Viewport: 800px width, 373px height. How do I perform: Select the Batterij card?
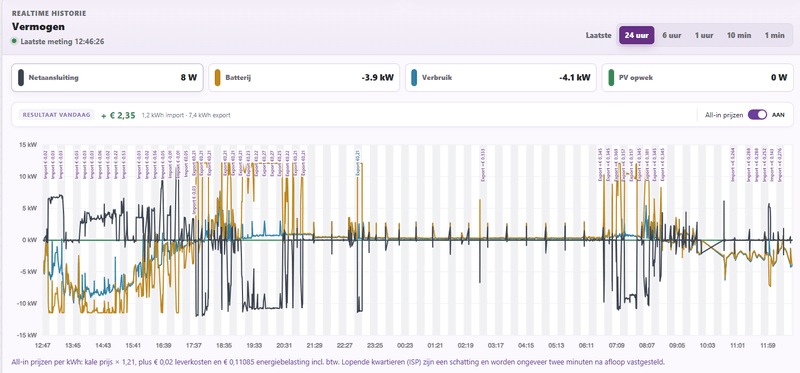[304, 78]
